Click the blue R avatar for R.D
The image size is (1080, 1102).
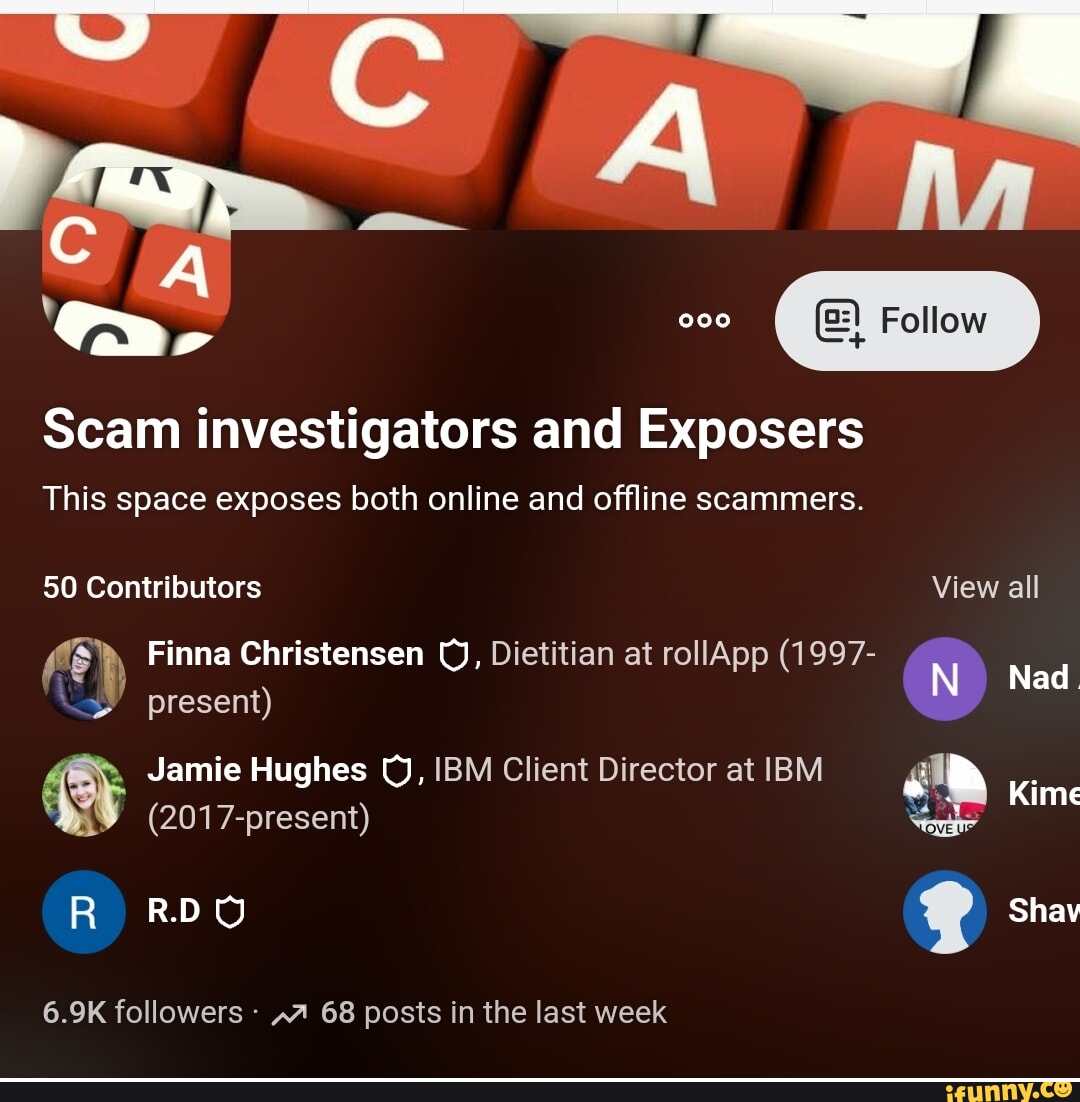pos(84,912)
